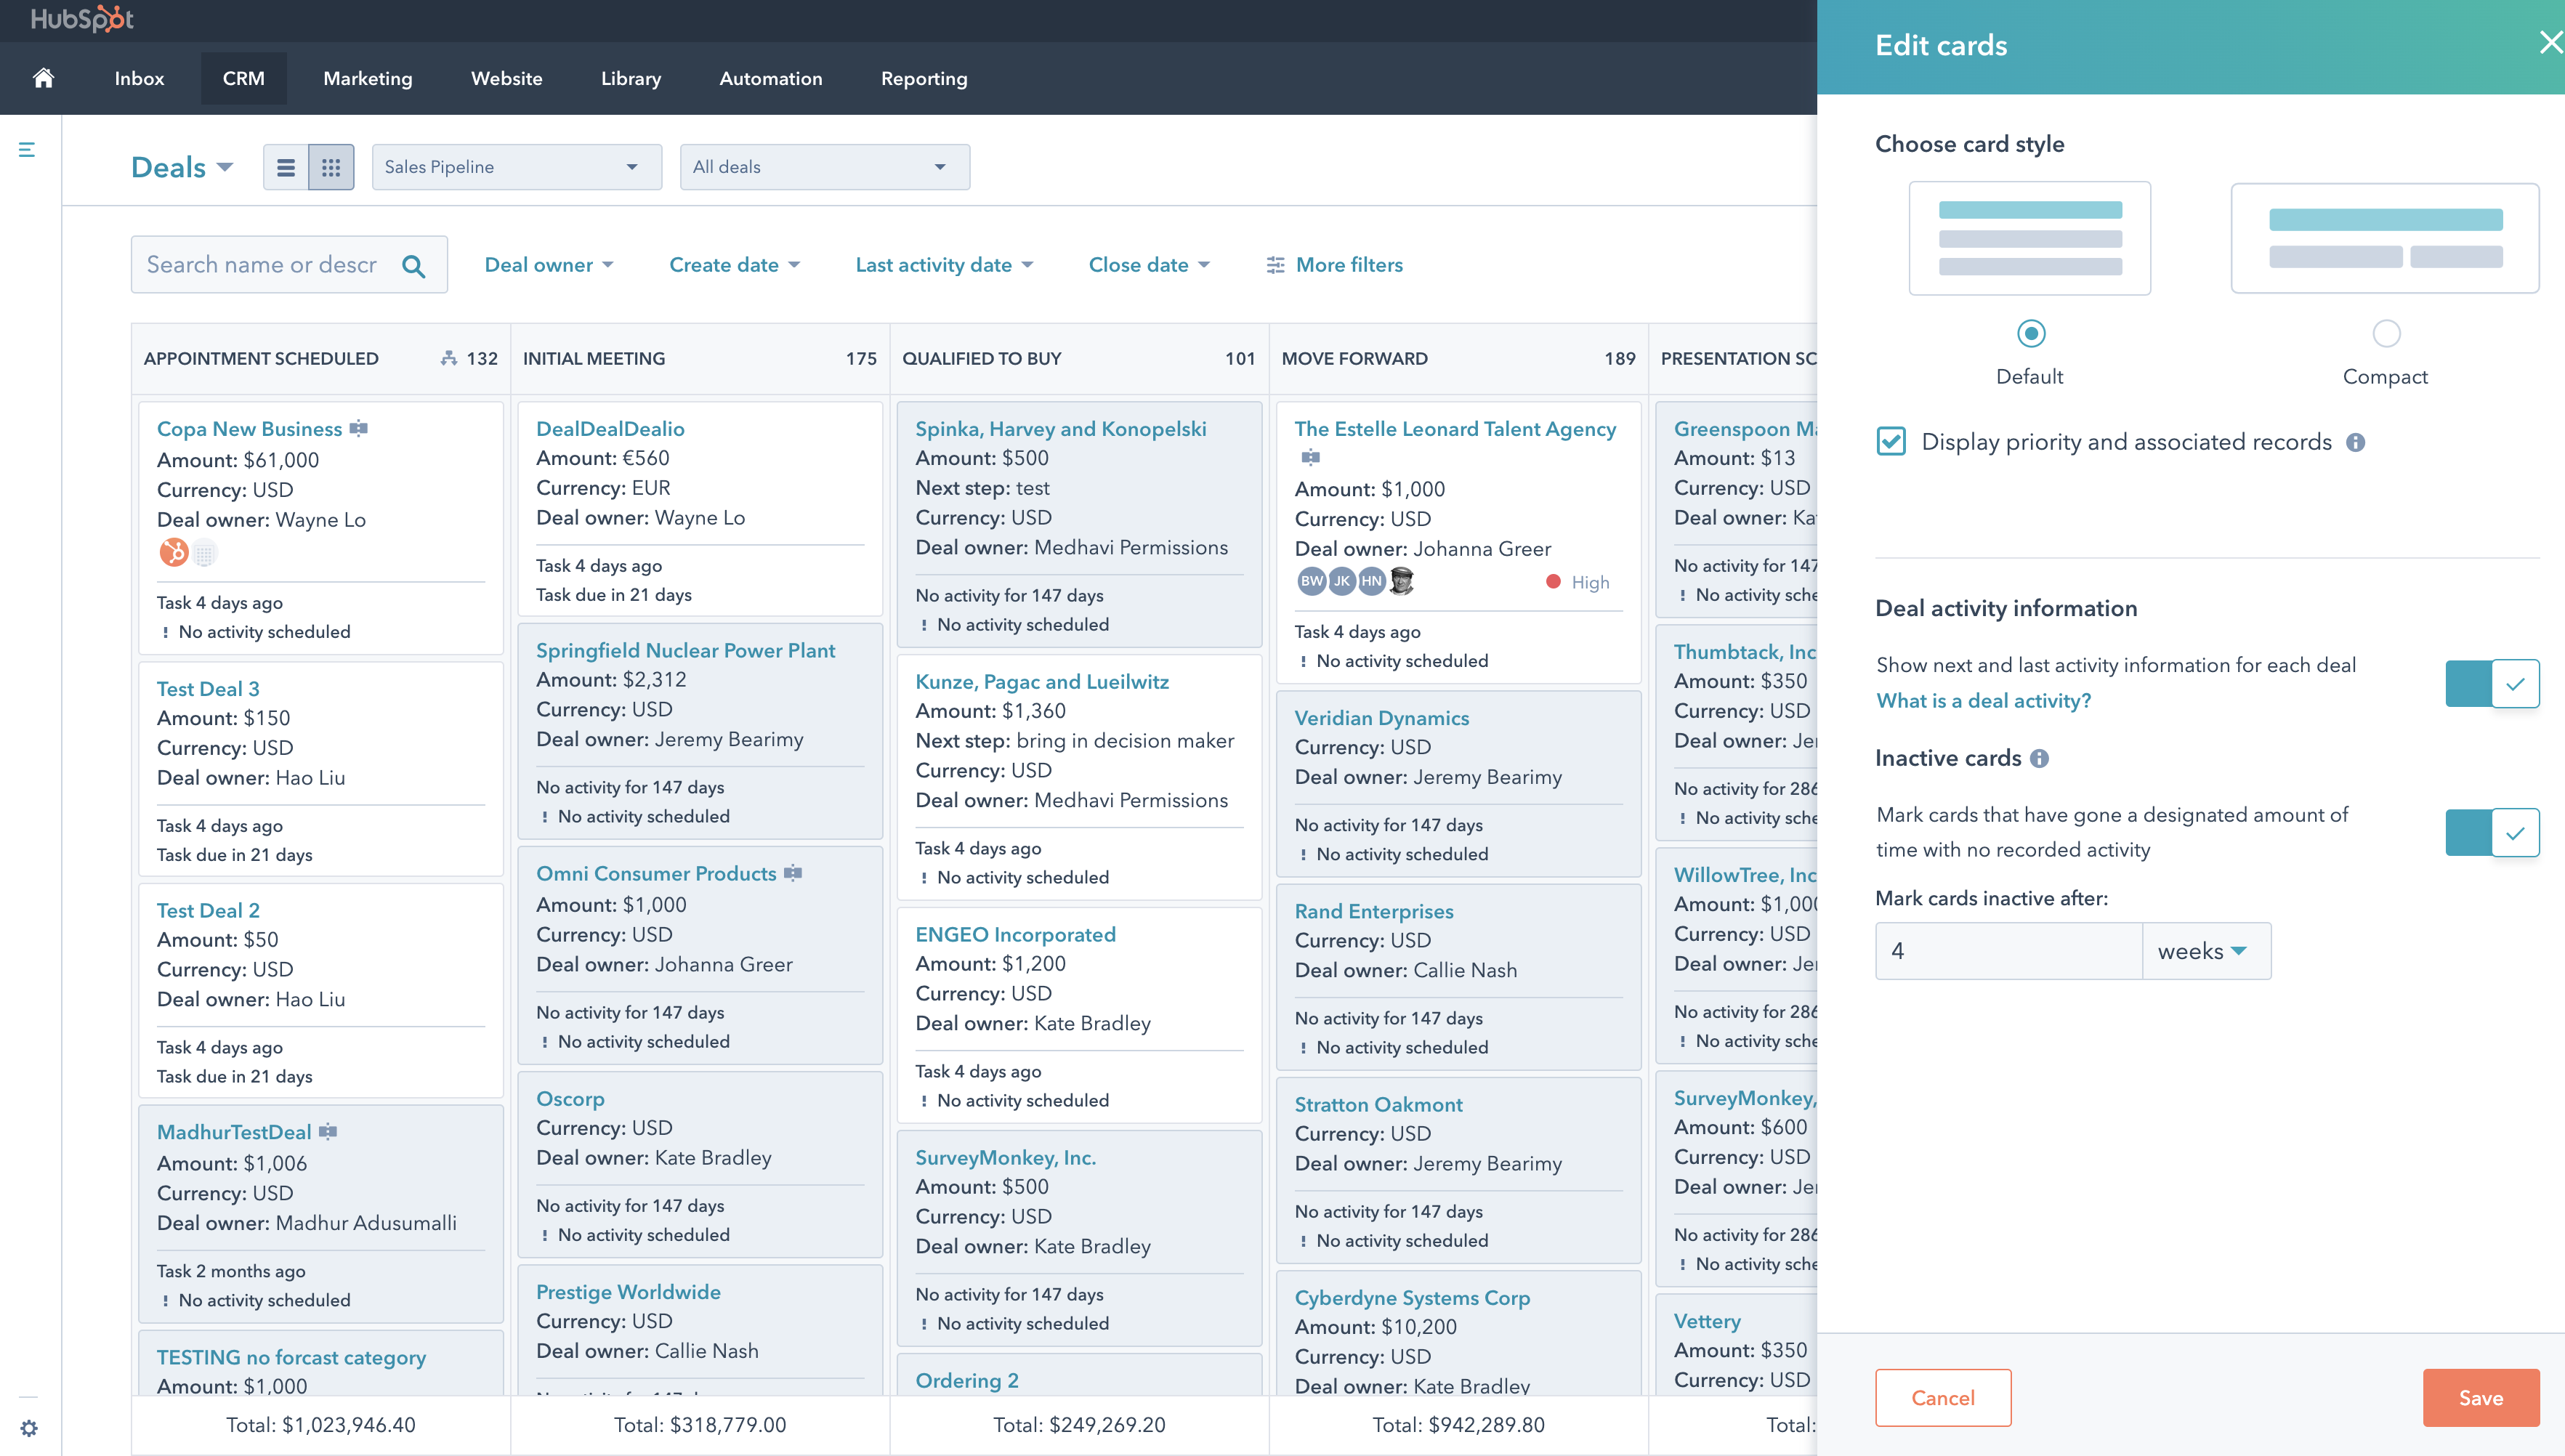Expand the Deal owner filter
Viewport: 2565px width, 1456px height.
pyautogui.click(x=549, y=265)
